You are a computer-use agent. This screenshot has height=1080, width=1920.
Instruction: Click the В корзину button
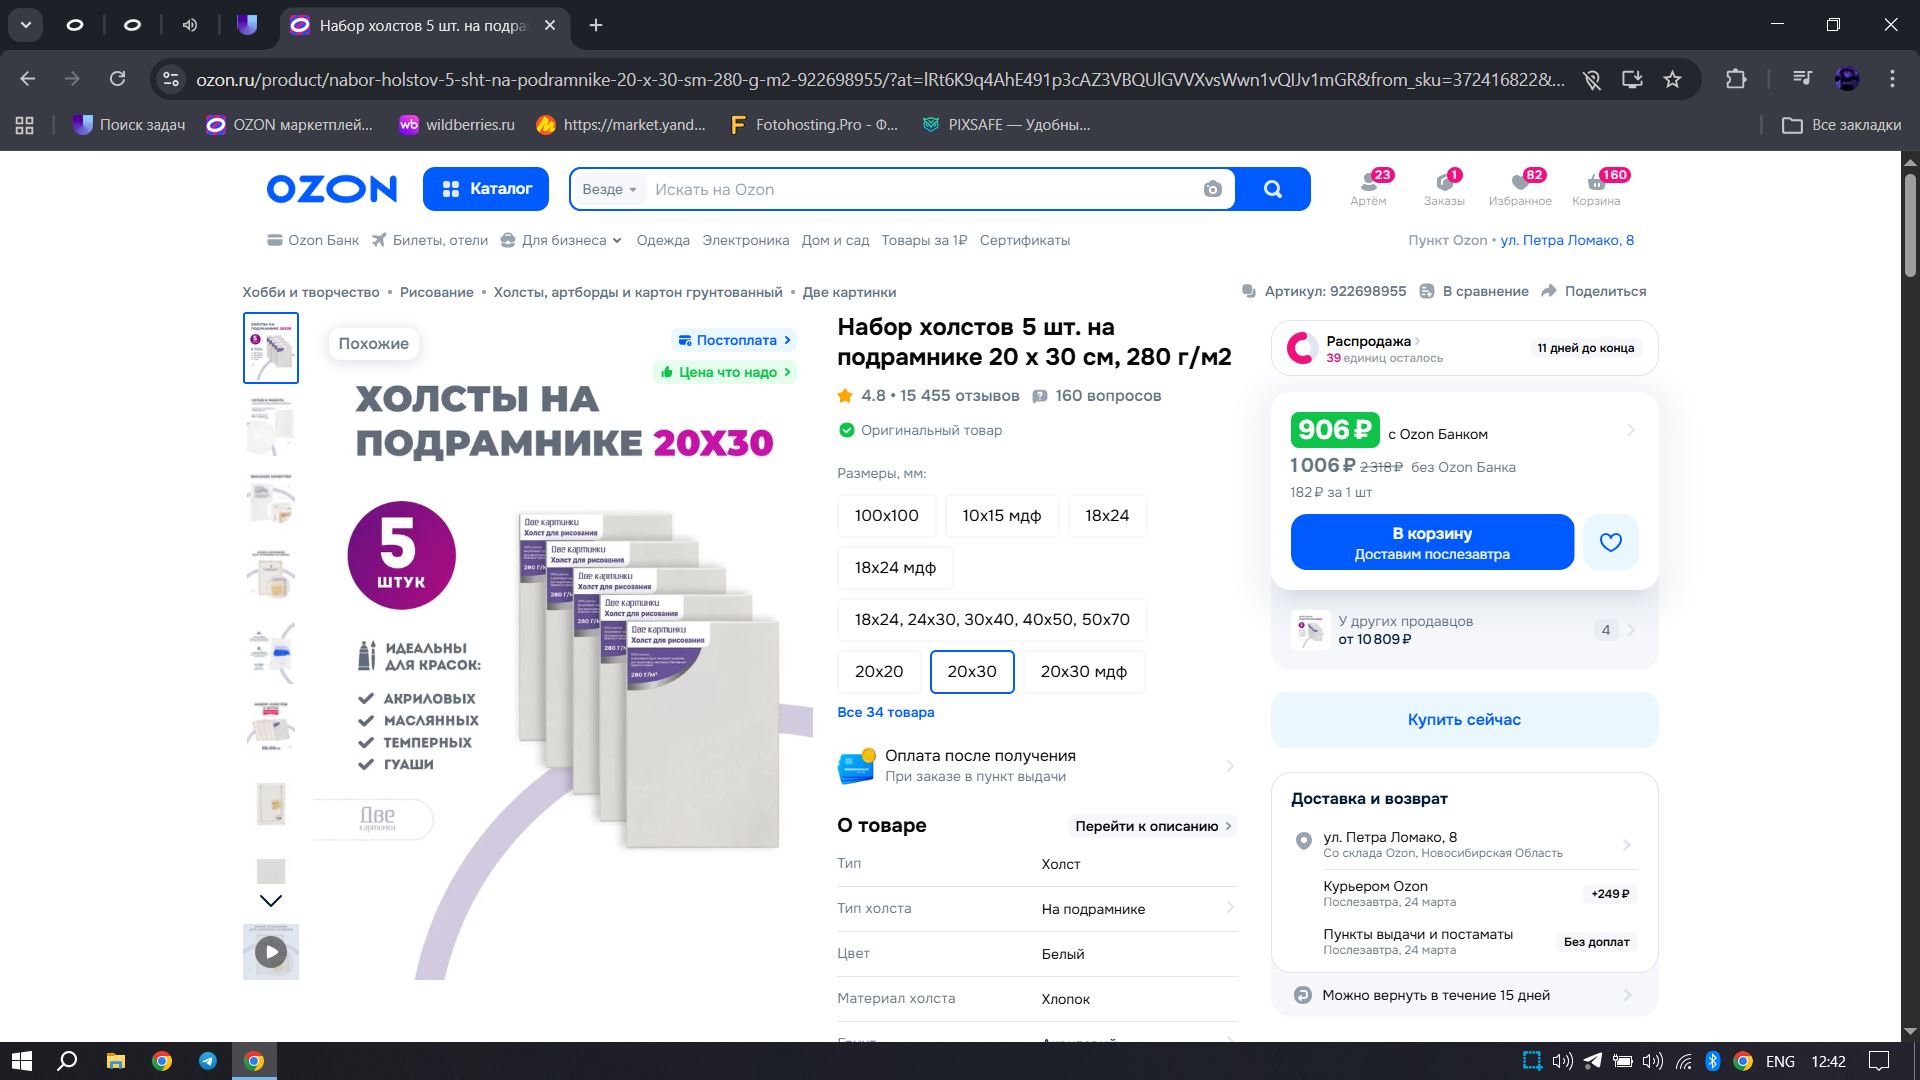1431,542
